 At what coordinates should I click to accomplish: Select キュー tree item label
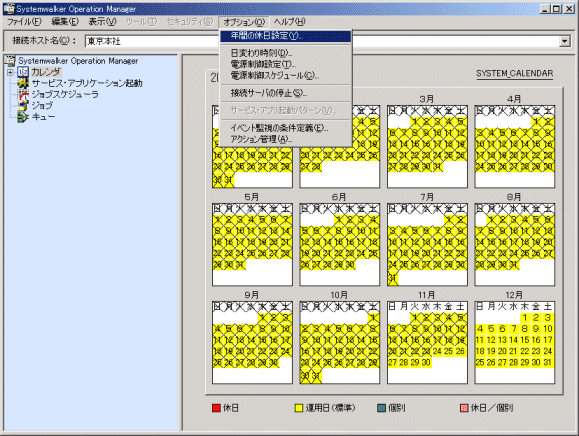43,117
